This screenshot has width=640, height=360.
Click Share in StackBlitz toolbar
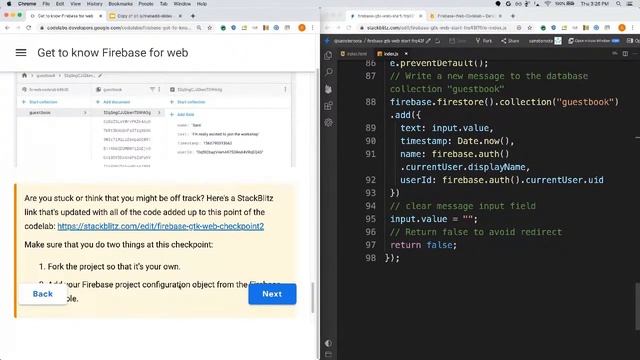[510, 41]
